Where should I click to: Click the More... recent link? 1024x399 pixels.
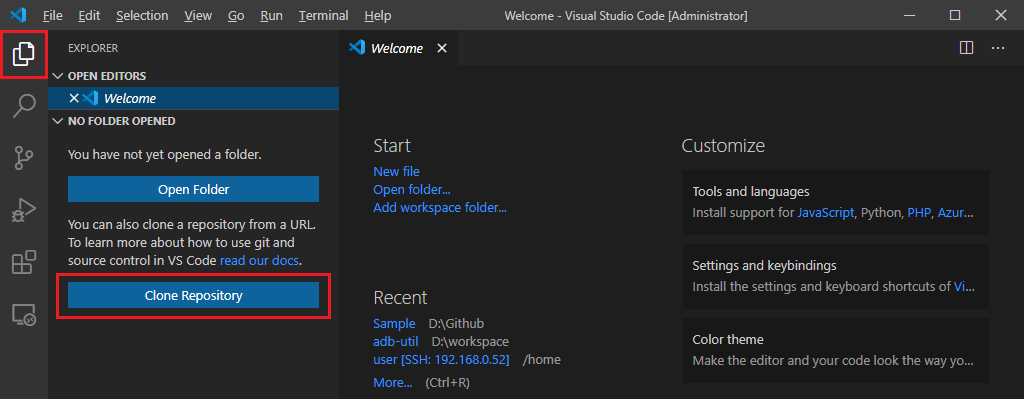click(x=392, y=382)
